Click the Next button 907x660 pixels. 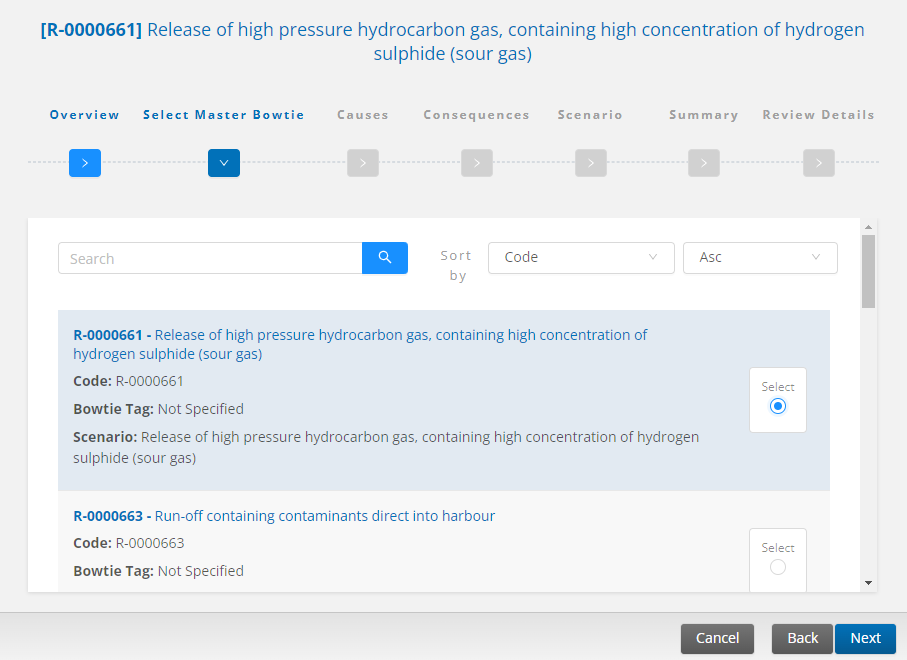click(865, 638)
